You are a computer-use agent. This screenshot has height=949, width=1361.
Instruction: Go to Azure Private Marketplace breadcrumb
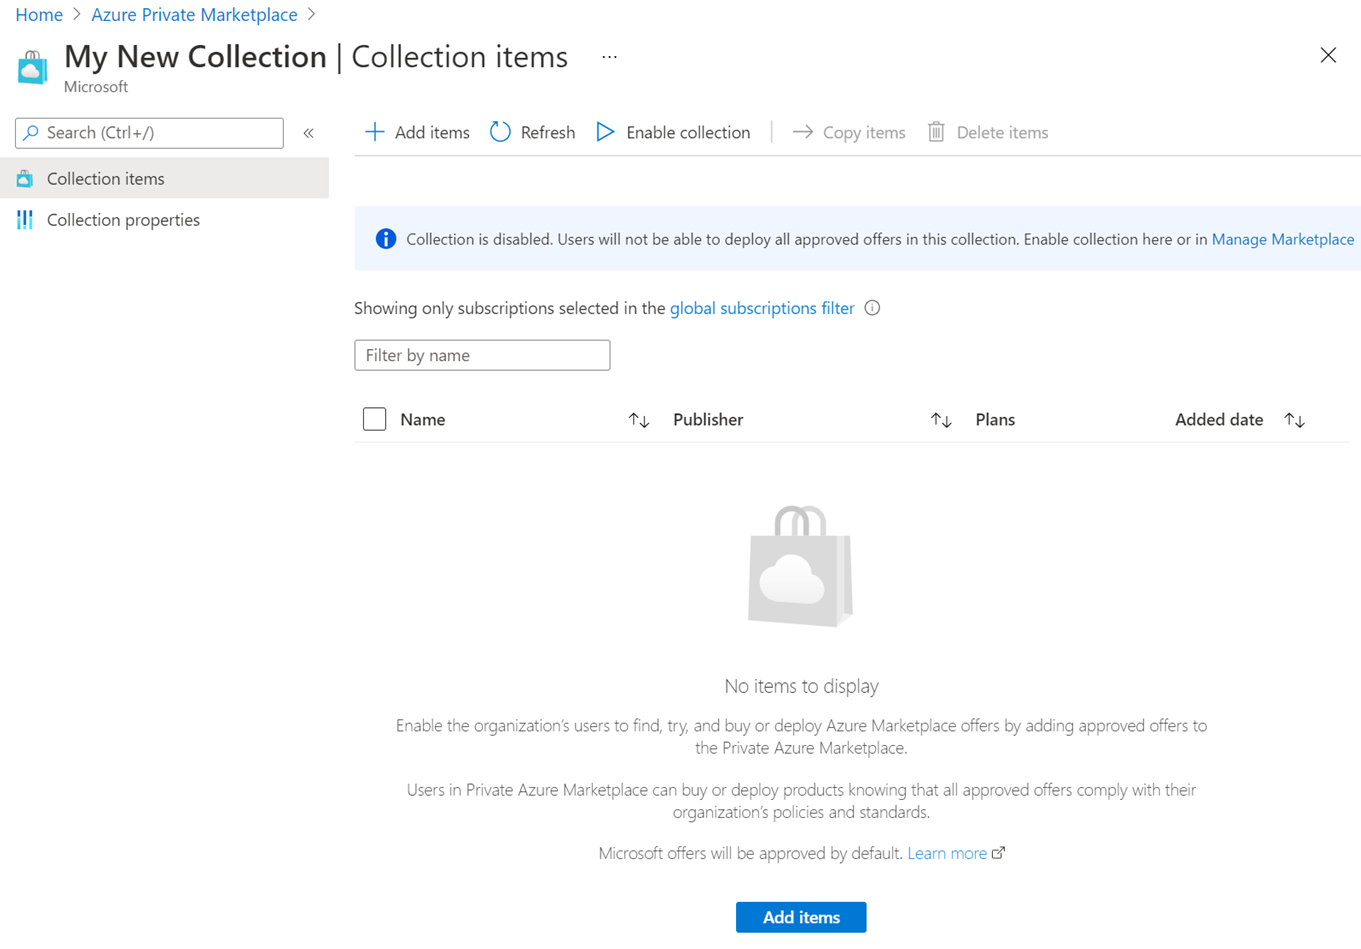[x=194, y=14]
